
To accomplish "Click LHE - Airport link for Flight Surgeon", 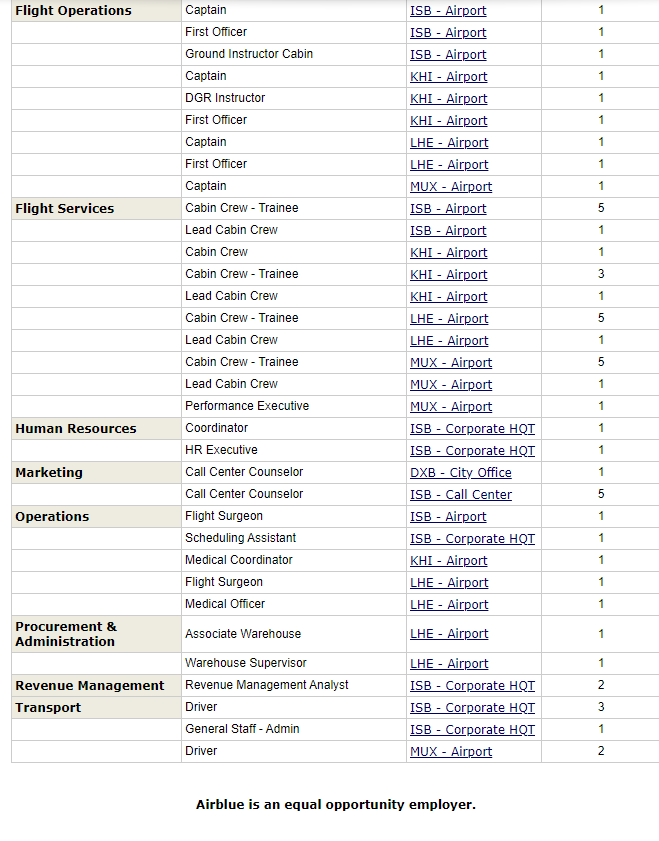I will (449, 582).
